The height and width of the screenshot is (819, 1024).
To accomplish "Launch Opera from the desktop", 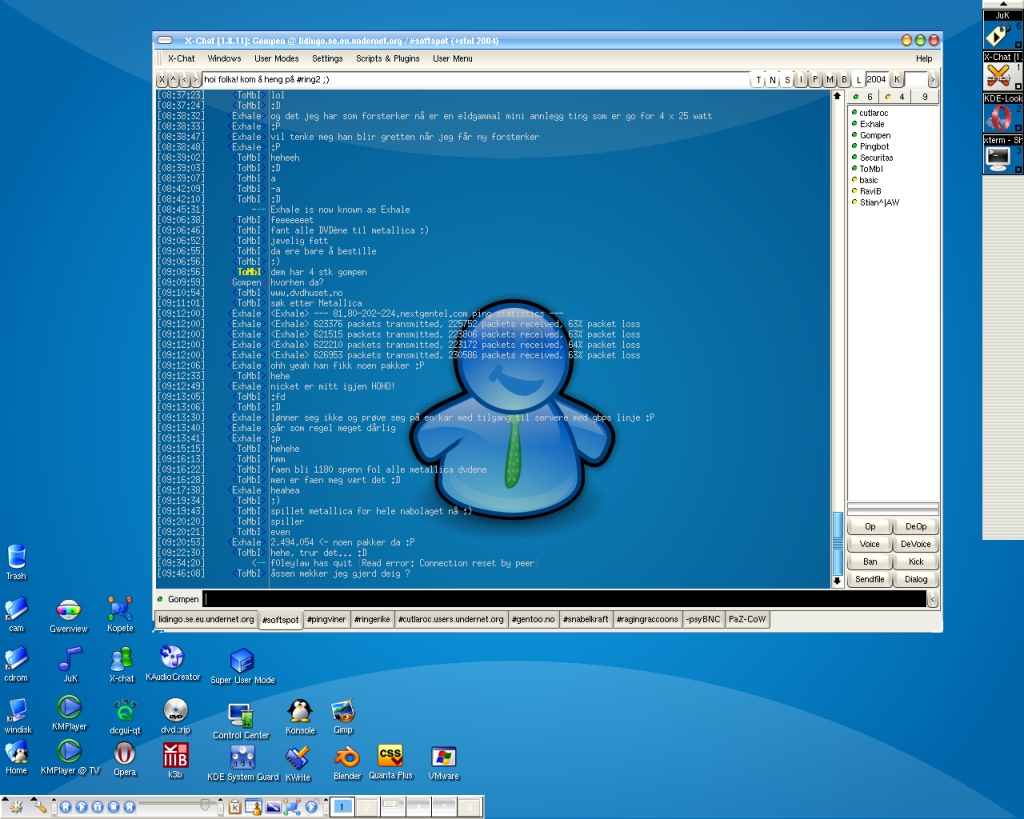I will [124, 759].
